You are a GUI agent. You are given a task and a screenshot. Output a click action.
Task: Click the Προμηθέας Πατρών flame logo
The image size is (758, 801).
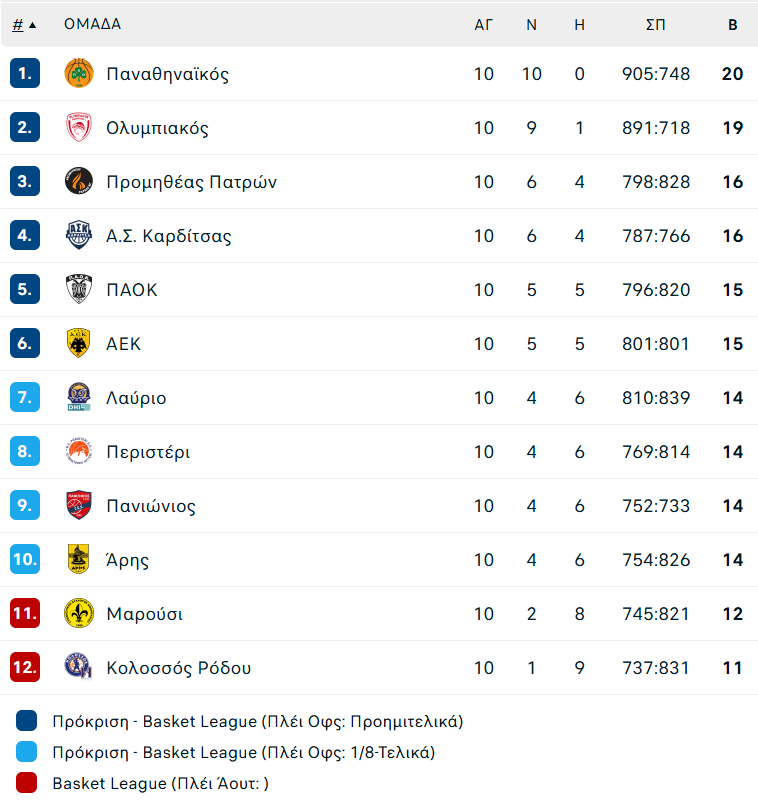(x=79, y=182)
